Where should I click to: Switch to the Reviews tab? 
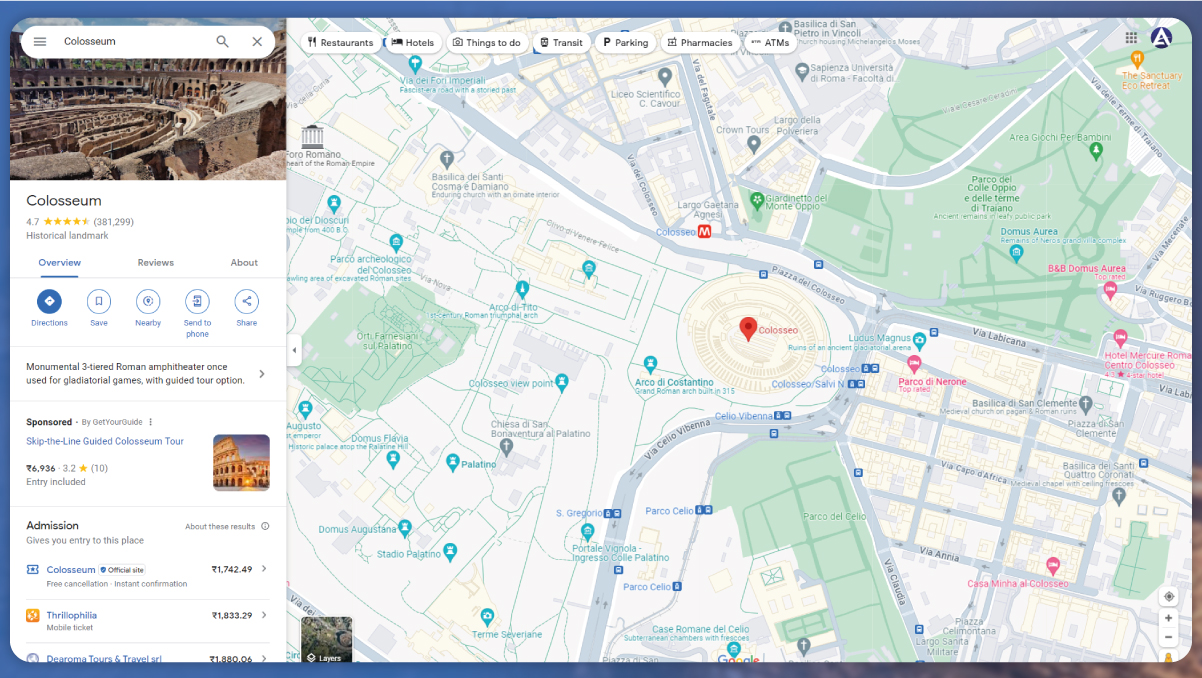[155, 263]
